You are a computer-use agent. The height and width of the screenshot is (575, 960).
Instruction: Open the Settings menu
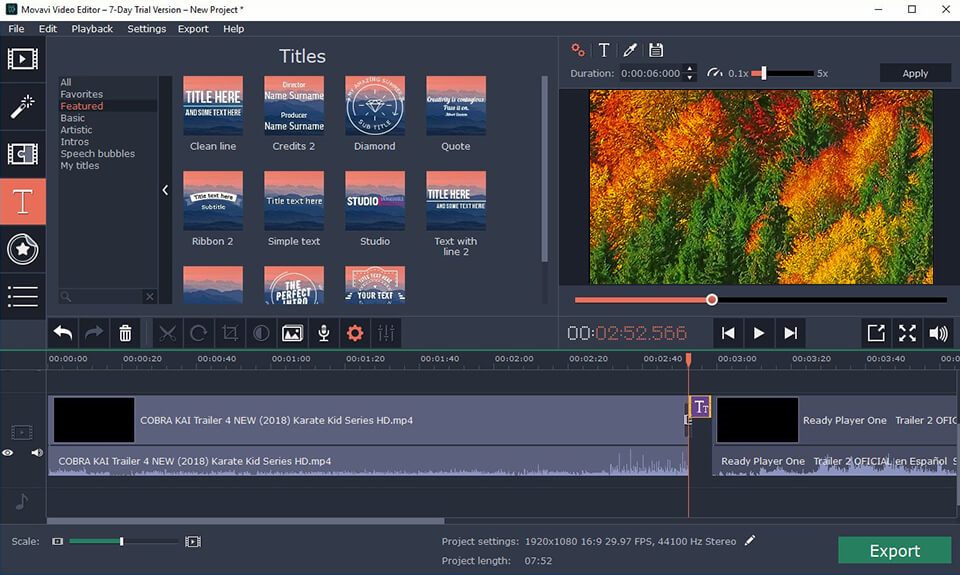point(146,29)
